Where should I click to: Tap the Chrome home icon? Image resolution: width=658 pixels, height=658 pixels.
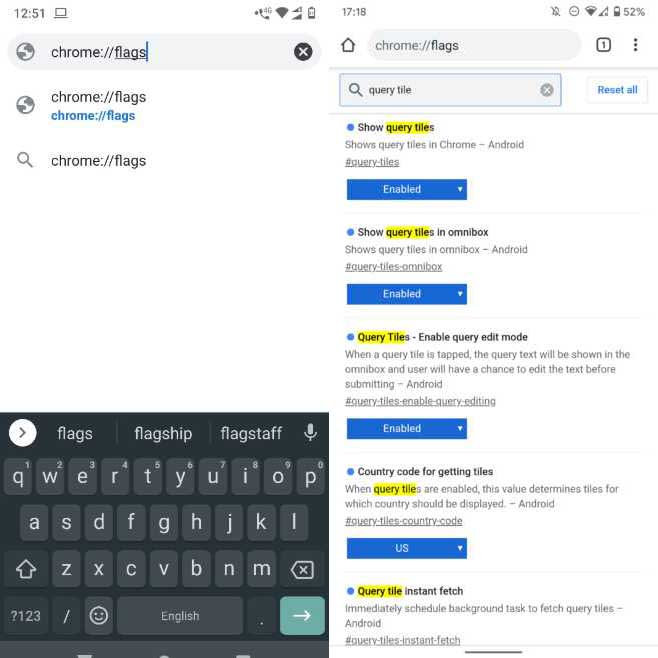click(348, 45)
